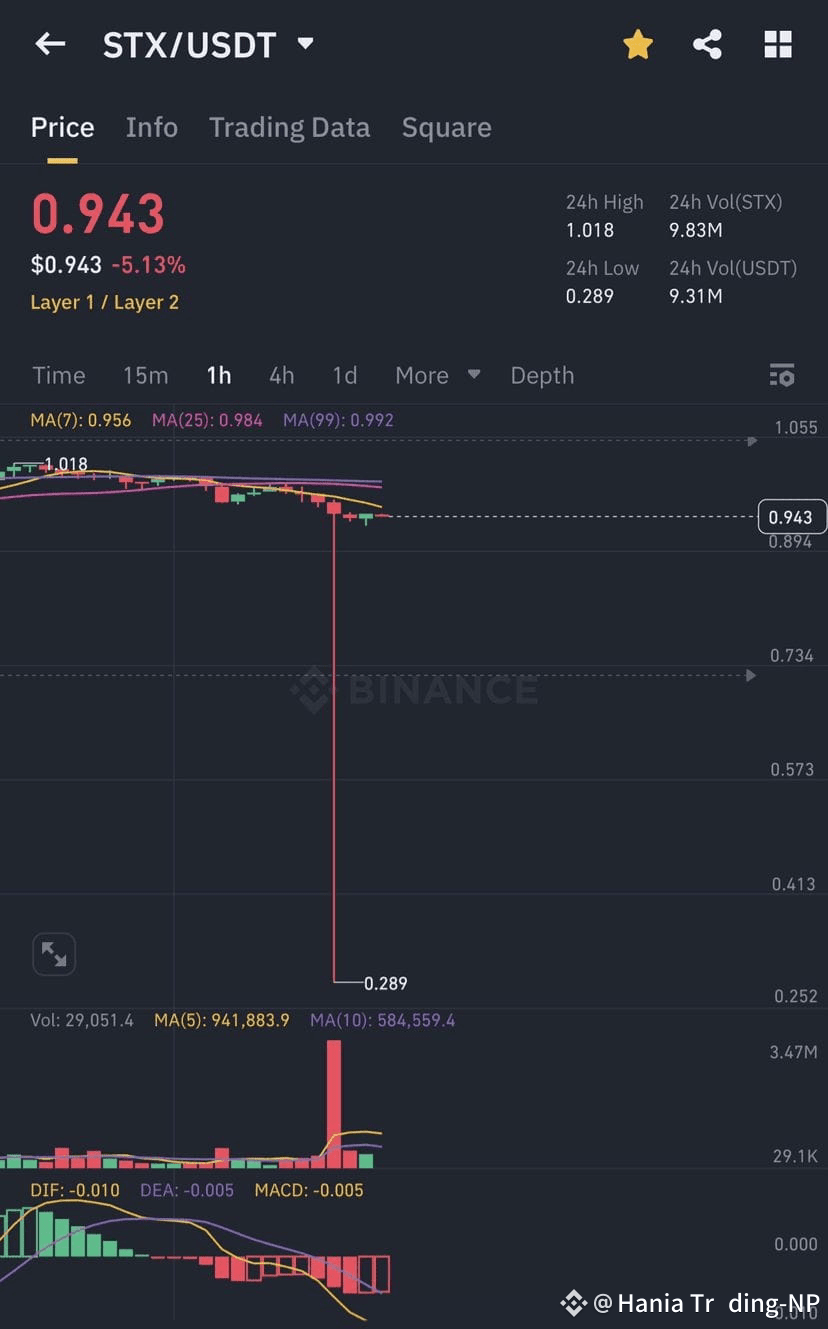Screen dimensions: 828x1329
Task: Switch to the Trading Data tab
Action: coord(289,127)
